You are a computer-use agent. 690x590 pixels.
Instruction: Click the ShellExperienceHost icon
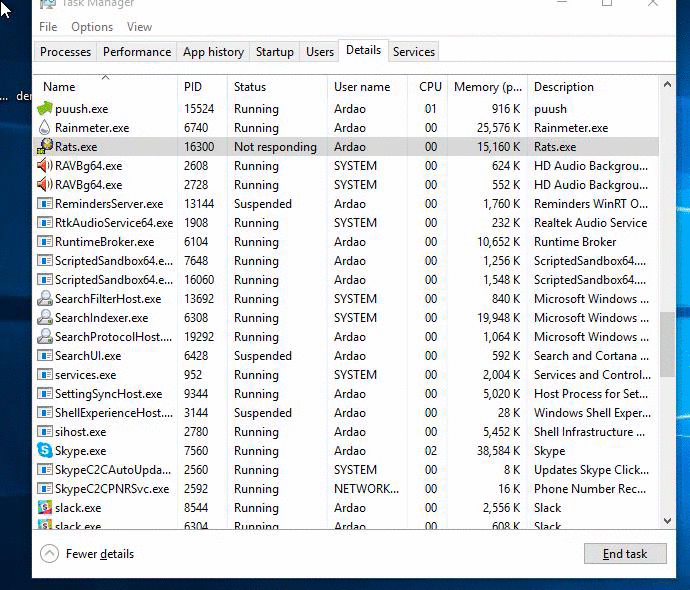click(x=44, y=412)
